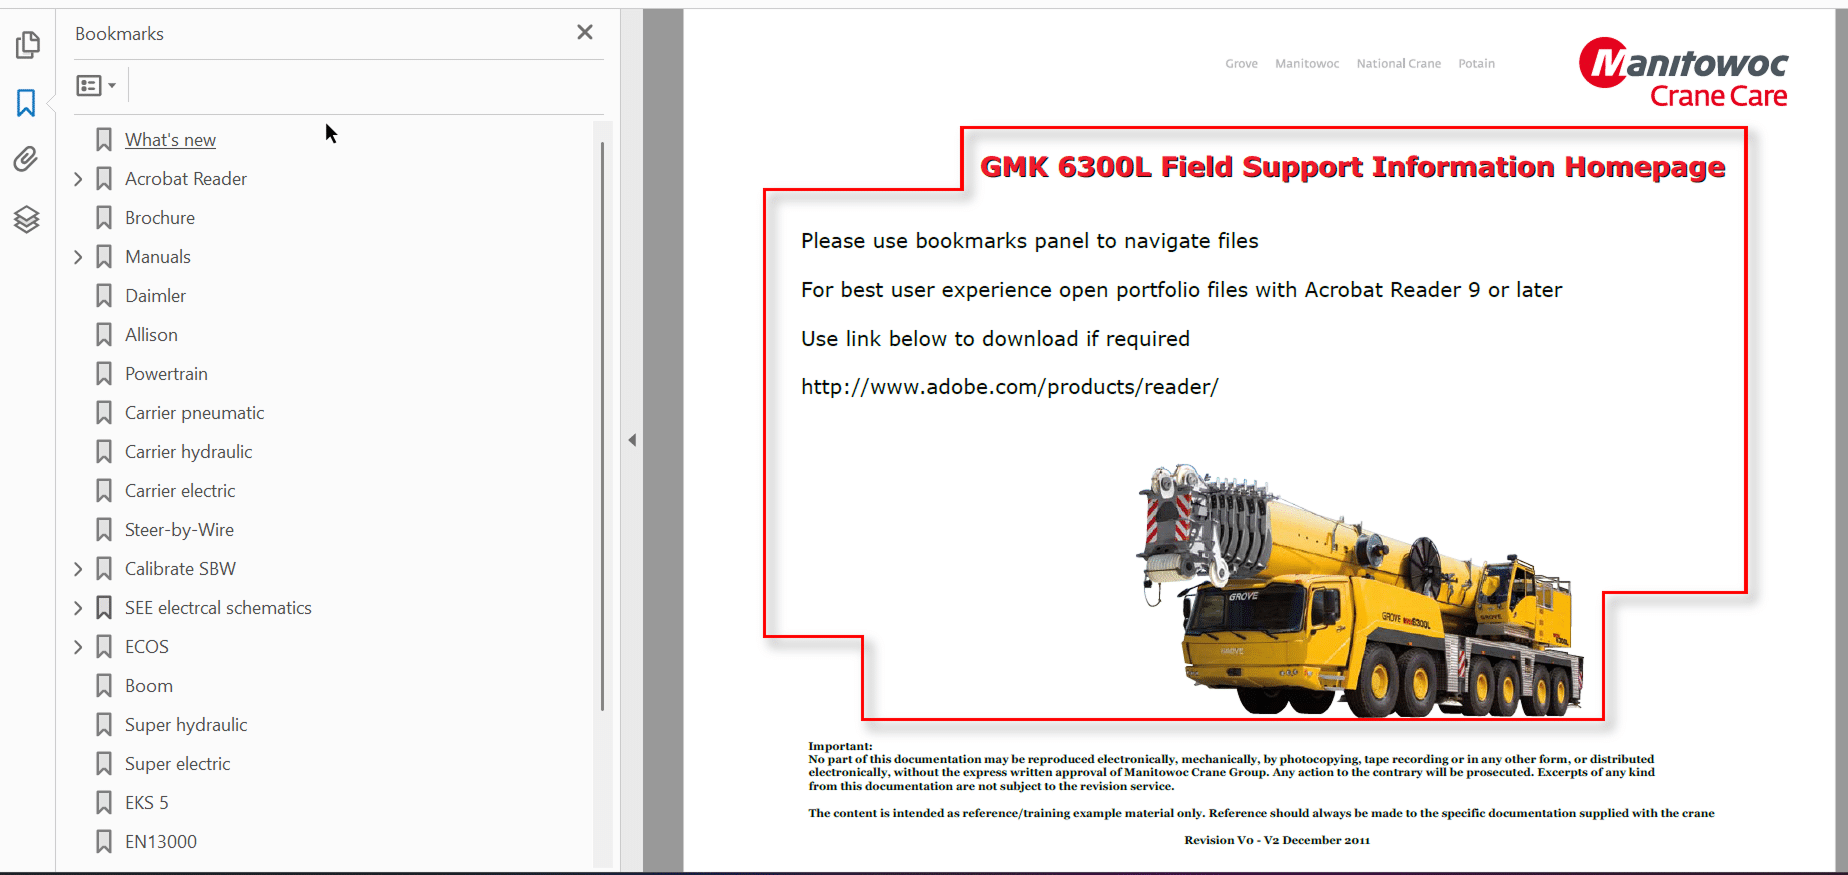Click the bookmark icon beside SEE electrcal schematics

coord(104,608)
